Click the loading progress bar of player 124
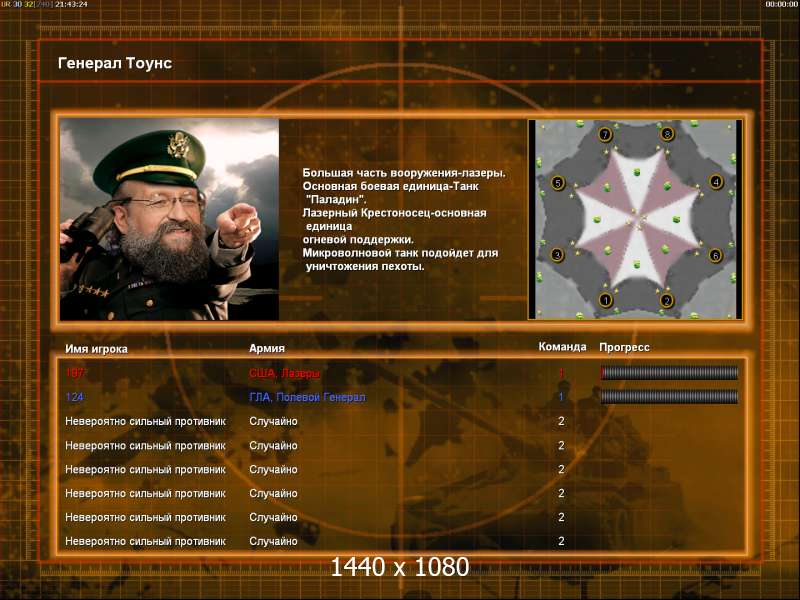 coord(669,397)
